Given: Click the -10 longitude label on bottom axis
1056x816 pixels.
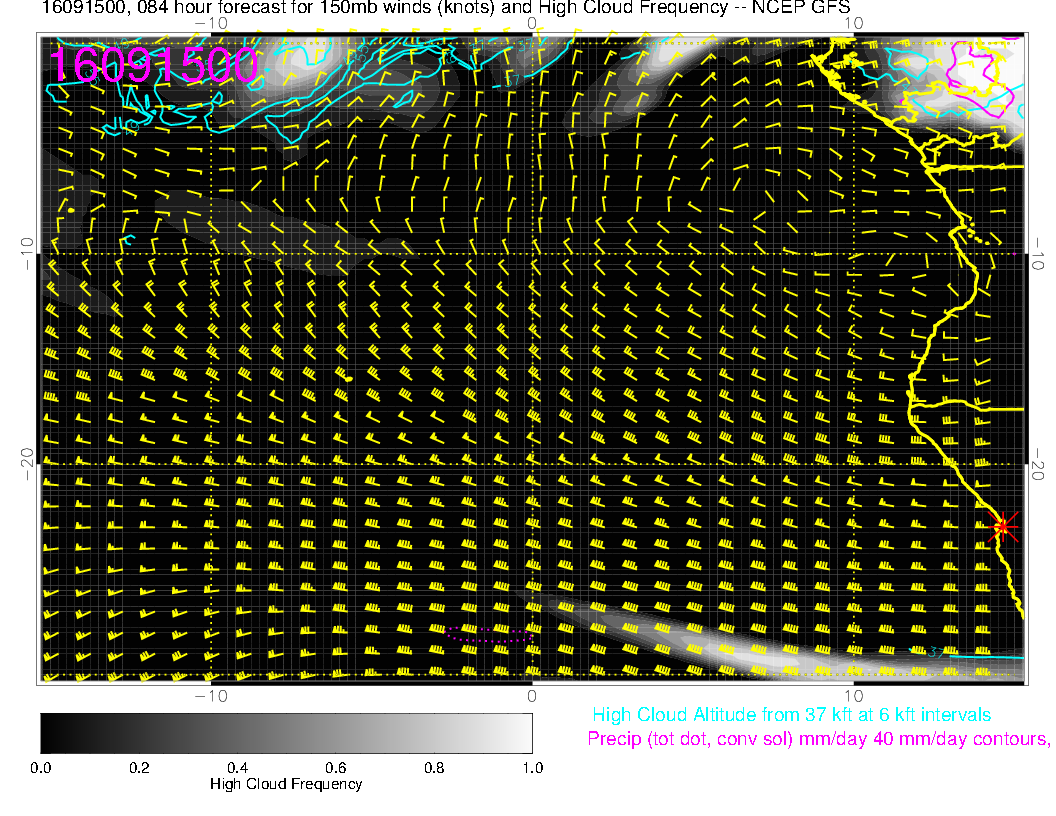Looking at the screenshot, I should (210, 695).
